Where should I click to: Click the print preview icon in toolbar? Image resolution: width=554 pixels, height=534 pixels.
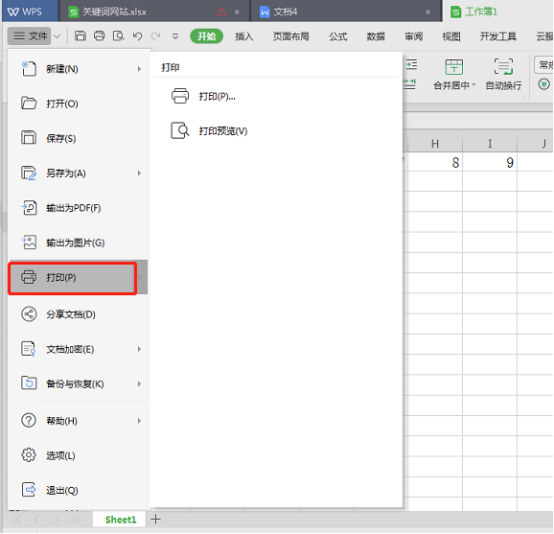pos(118,36)
